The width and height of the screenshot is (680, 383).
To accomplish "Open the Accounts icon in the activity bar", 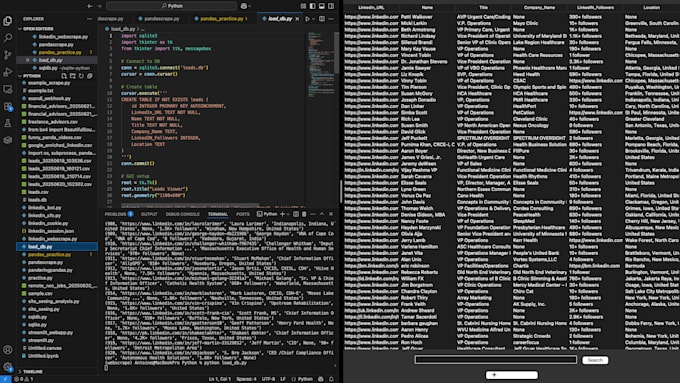I will tap(8, 350).
